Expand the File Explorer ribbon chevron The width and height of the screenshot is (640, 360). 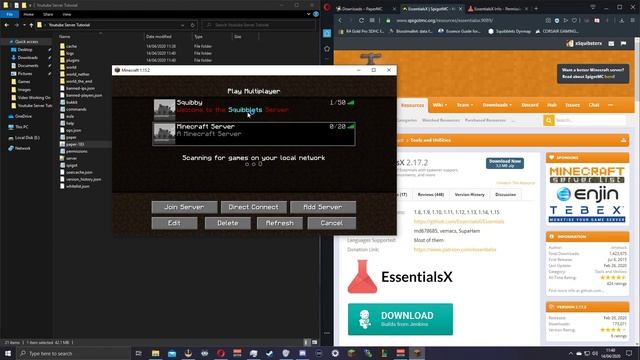coord(309,14)
